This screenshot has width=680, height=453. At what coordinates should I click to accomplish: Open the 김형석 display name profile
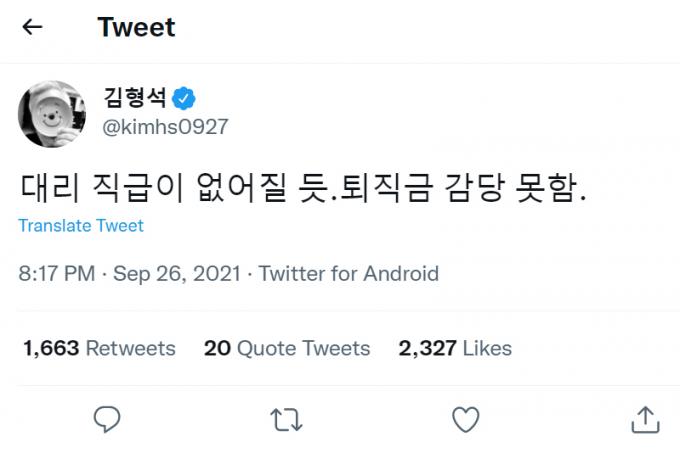[133, 98]
